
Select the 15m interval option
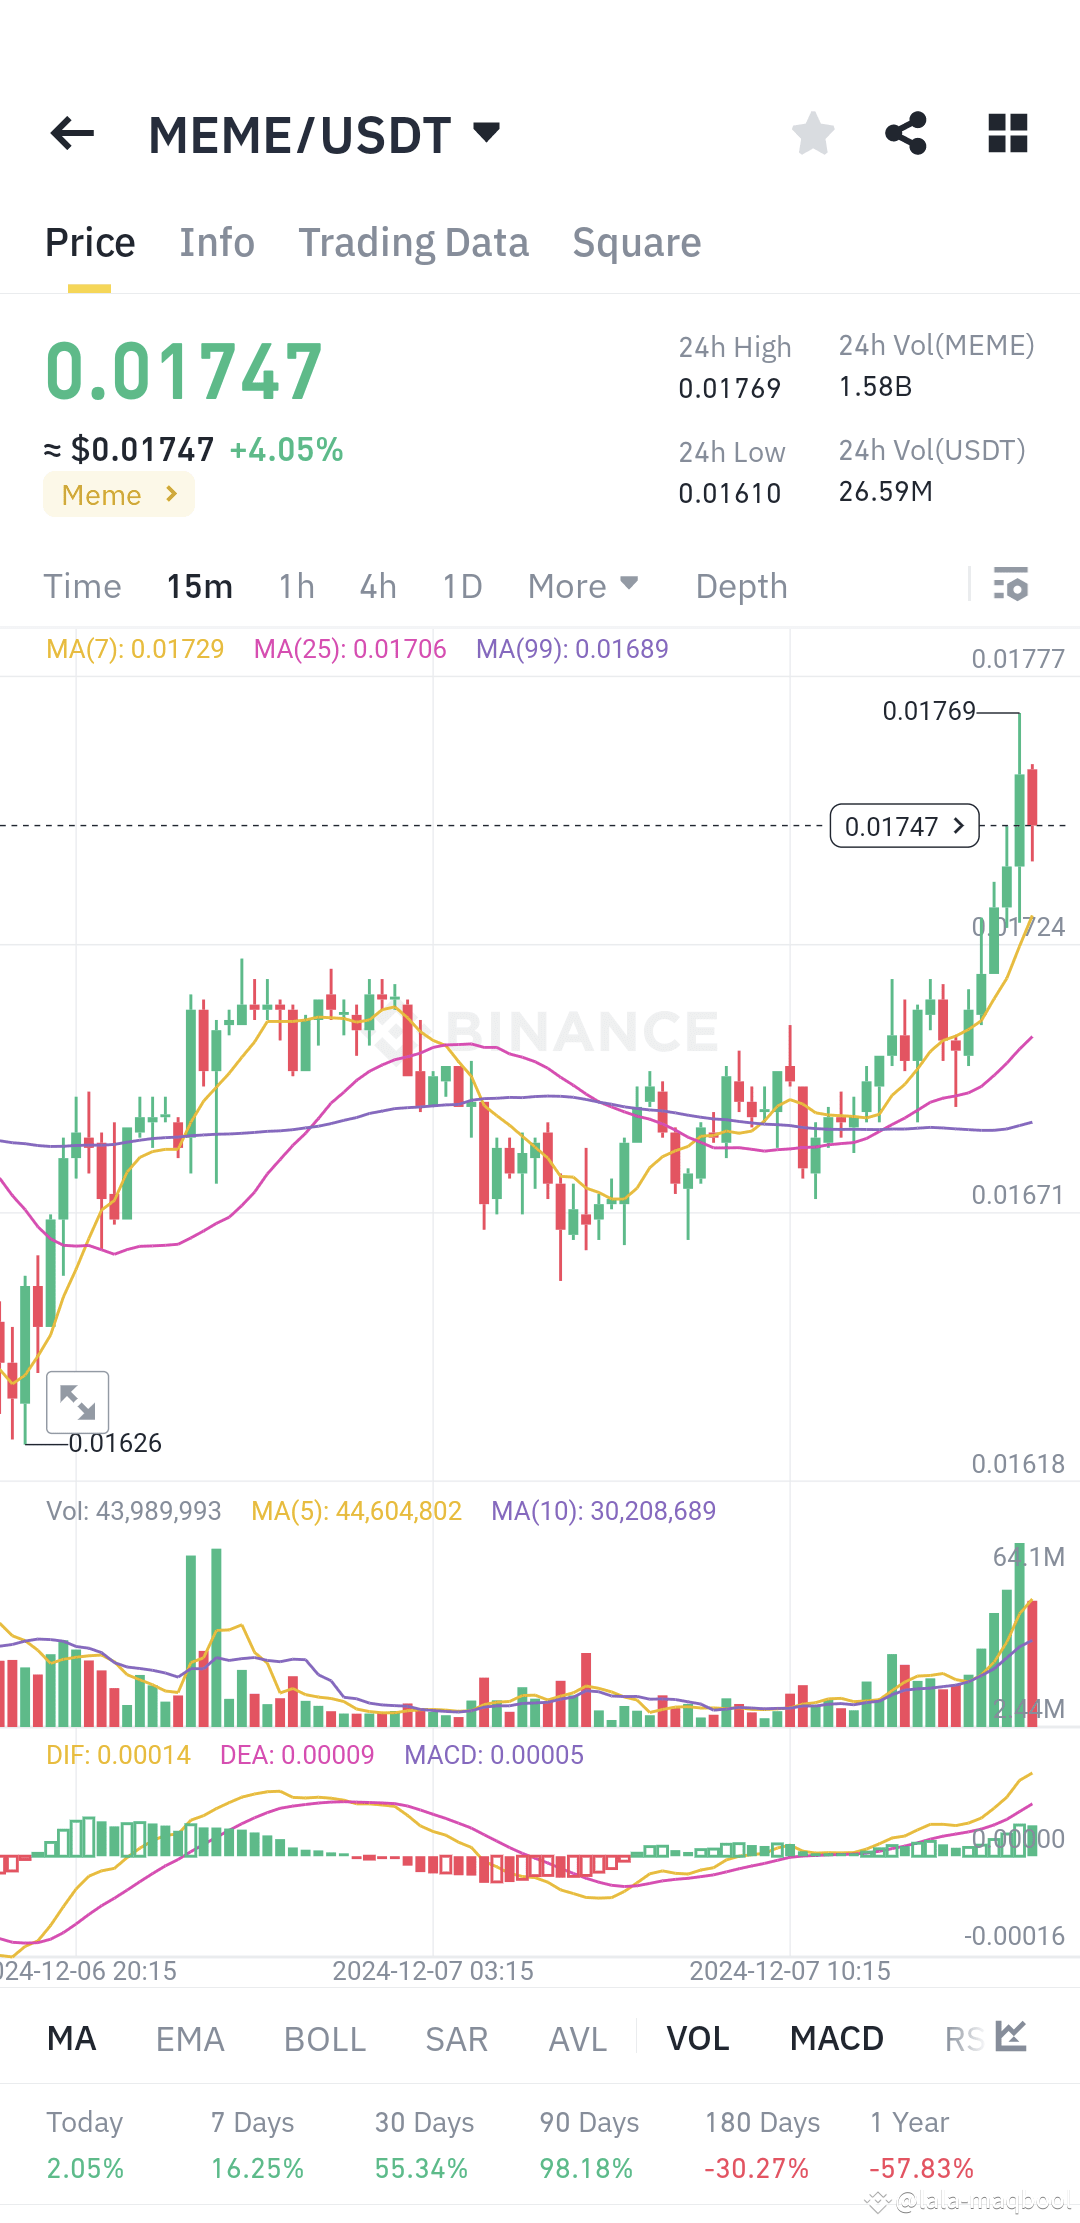coord(199,586)
